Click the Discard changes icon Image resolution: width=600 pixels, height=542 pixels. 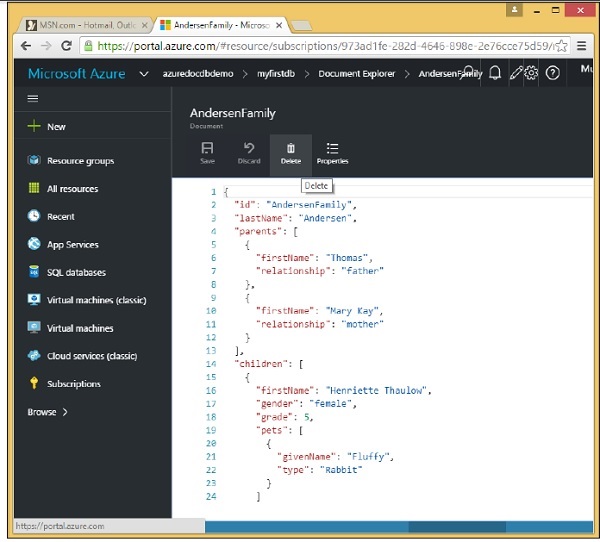pos(249,153)
